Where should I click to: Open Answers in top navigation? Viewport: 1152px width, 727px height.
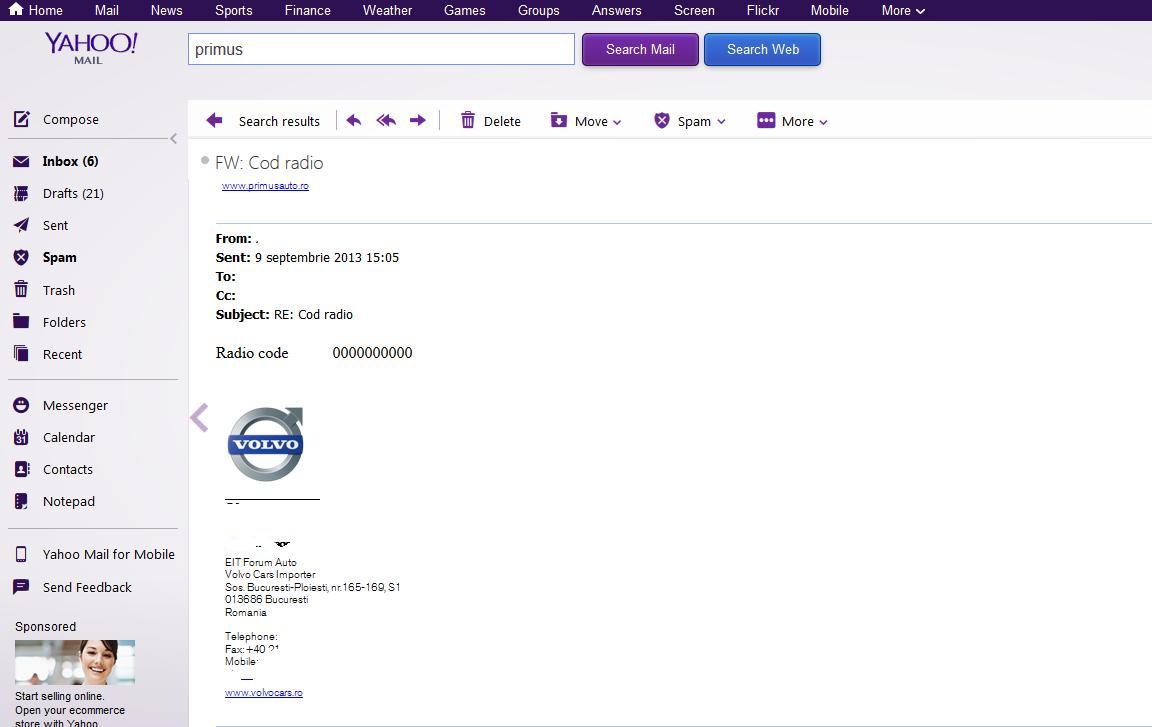click(616, 10)
